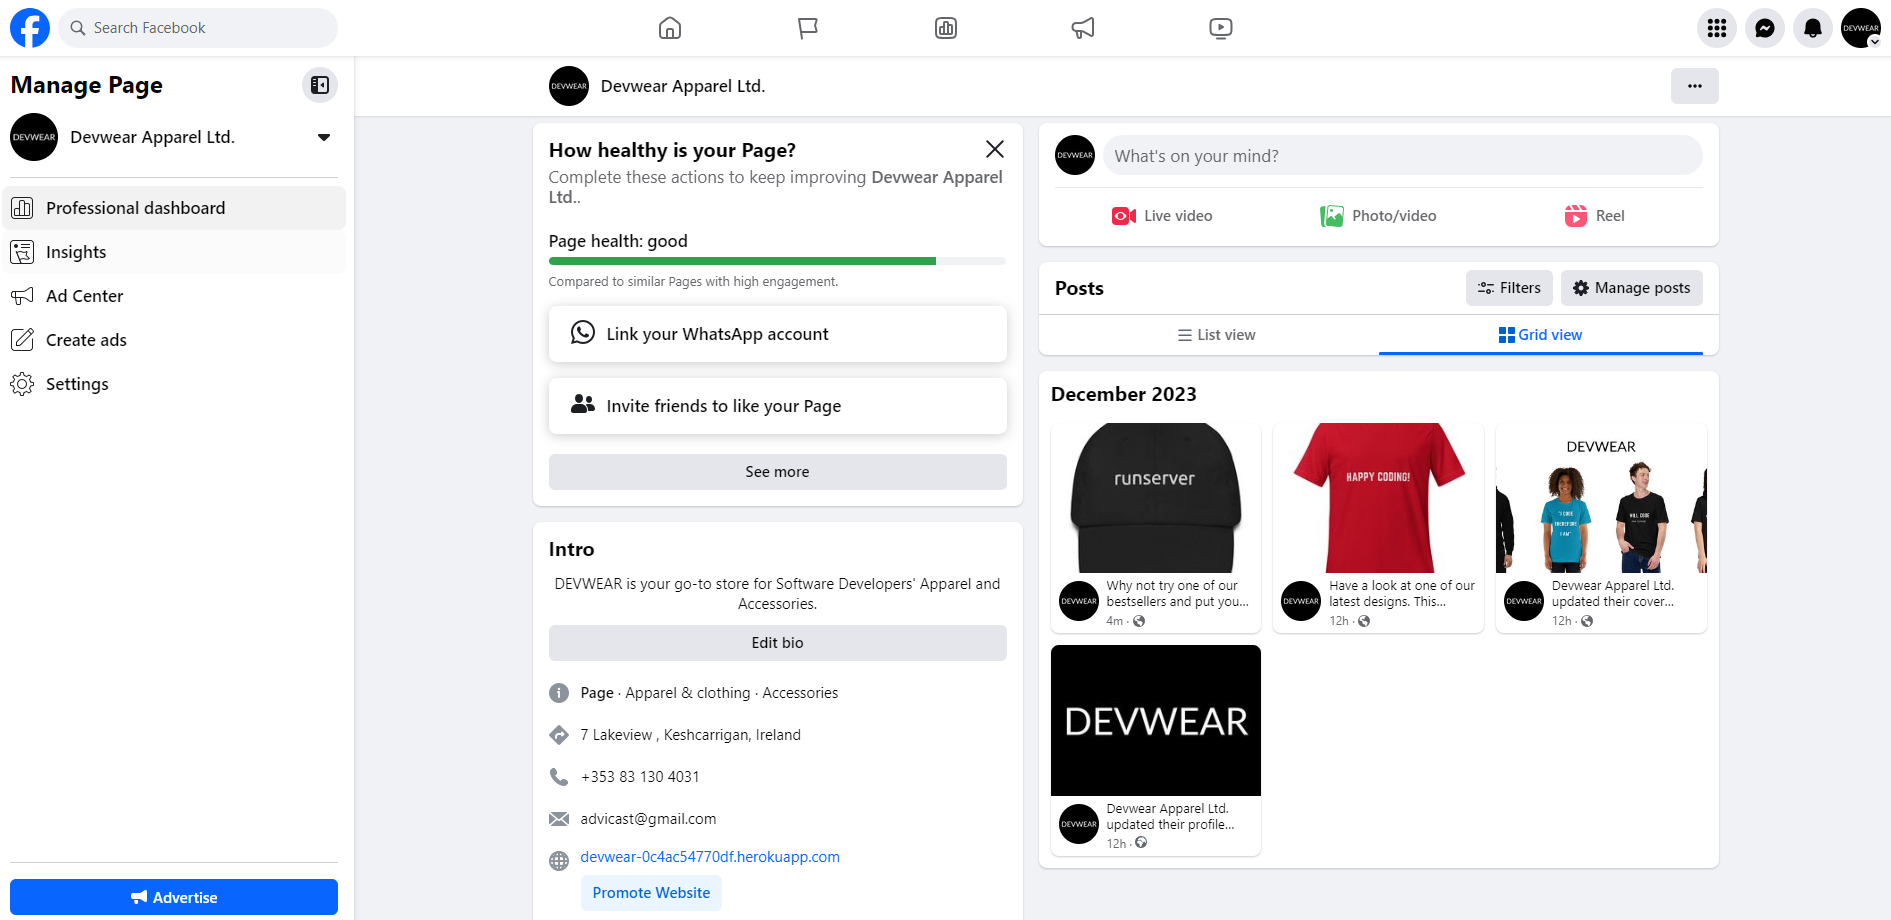Start a Live video
Image resolution: width=1891 pixels, height=920 pixels.
click(x=1162, y=216)
